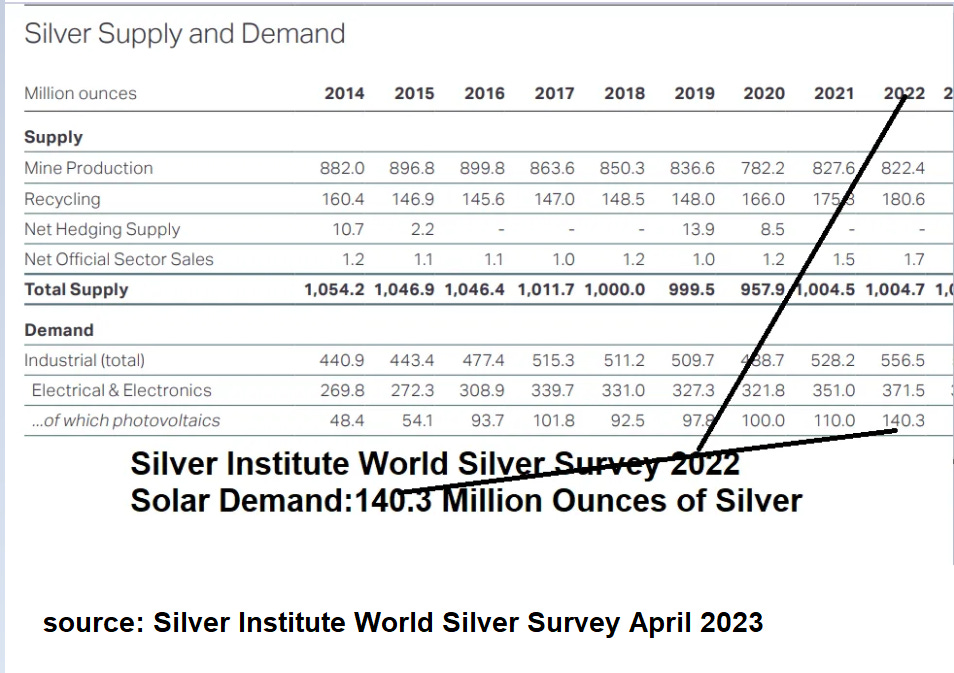
Task: Click the "source: Silver Institute World Silver Survey April 2023" line
Action: [x=403, y=623]
